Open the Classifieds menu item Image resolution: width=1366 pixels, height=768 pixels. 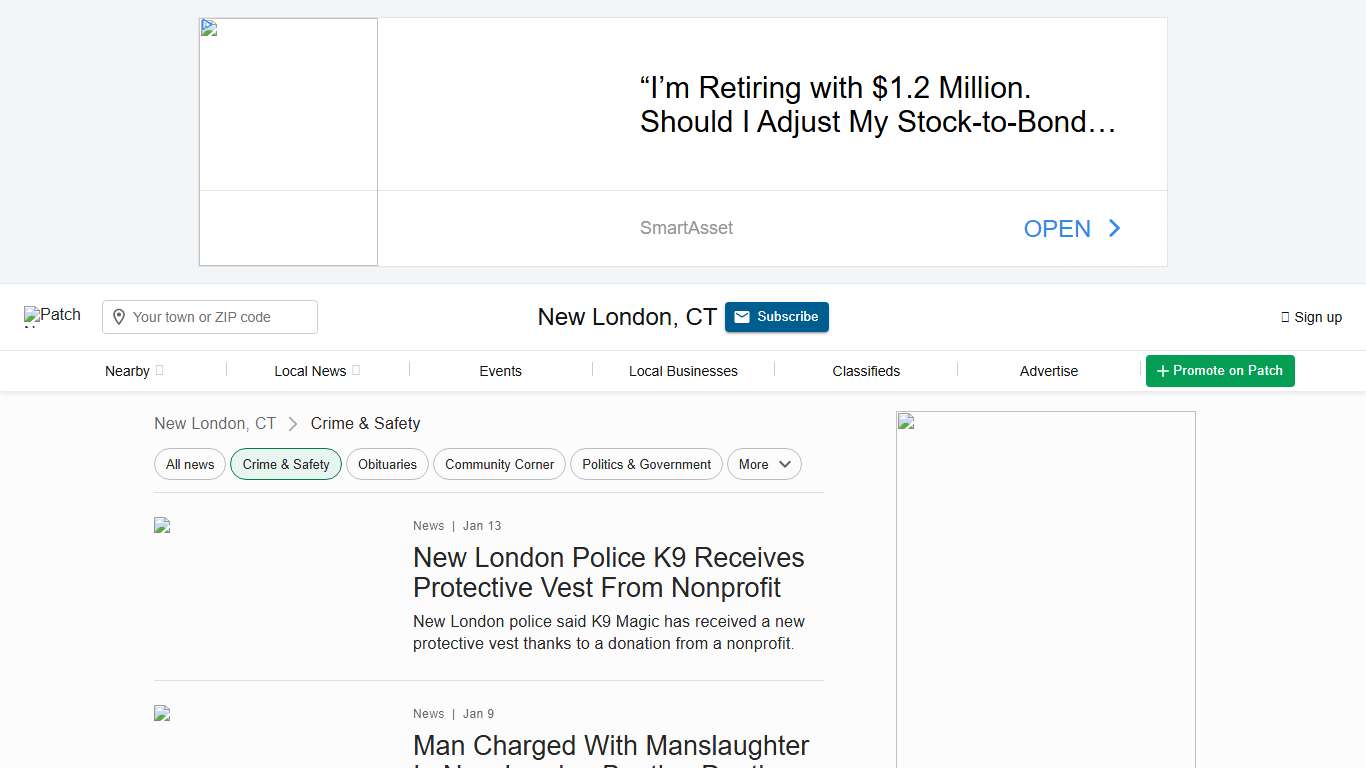click(x=866, y=371)
